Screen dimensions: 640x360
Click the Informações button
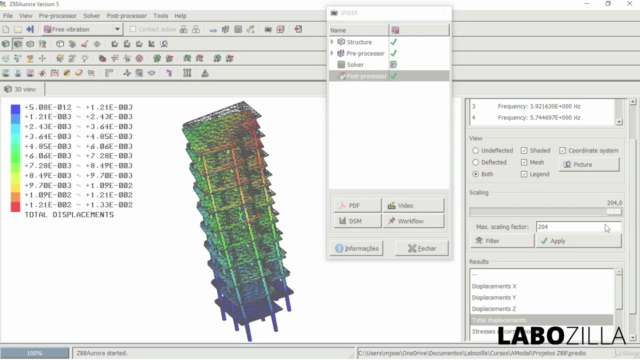click(357, 248)
